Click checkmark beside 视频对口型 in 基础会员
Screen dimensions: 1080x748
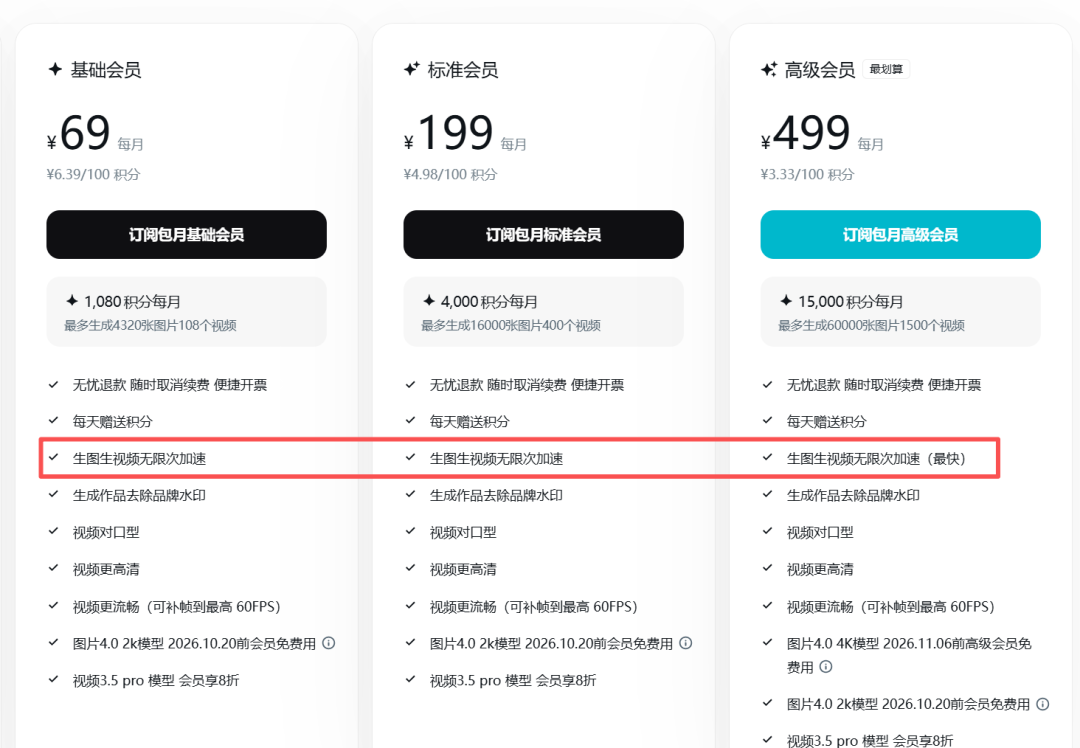pos(53,532)
